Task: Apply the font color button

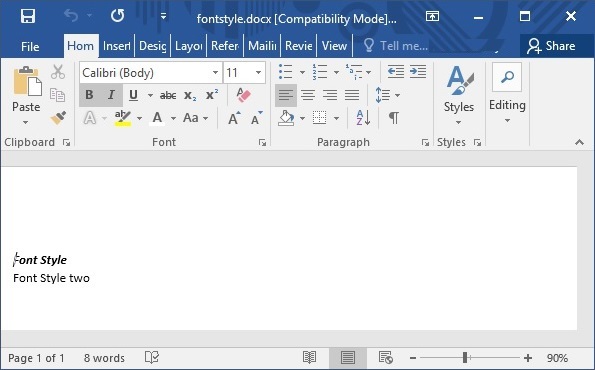Action: (157, 118)
